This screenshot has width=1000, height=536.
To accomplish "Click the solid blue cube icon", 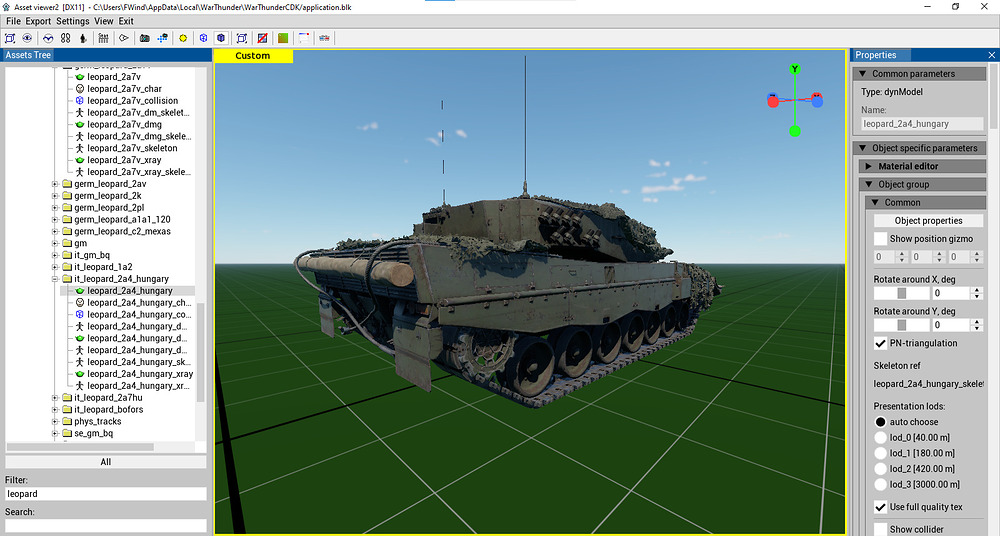I will pos(221,38).
